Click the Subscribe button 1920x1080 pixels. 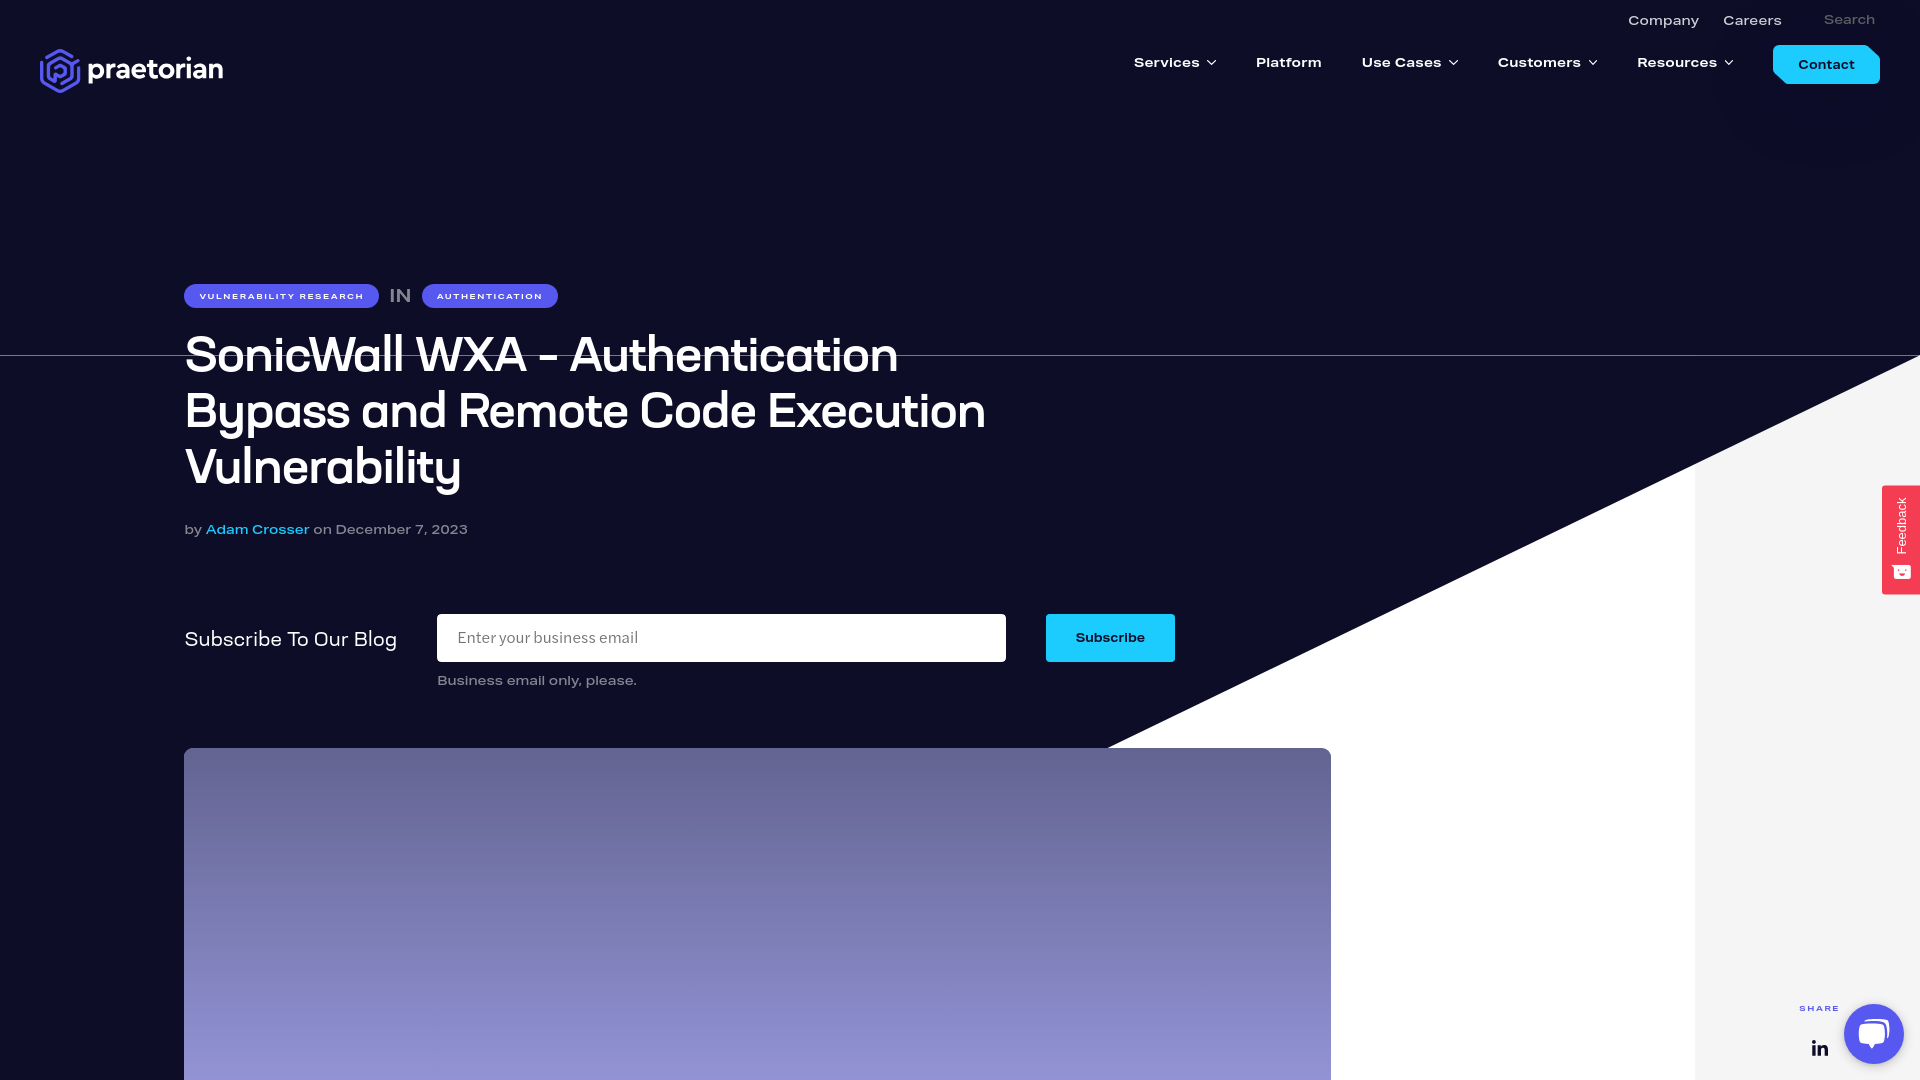click(x=1110, y=637)
